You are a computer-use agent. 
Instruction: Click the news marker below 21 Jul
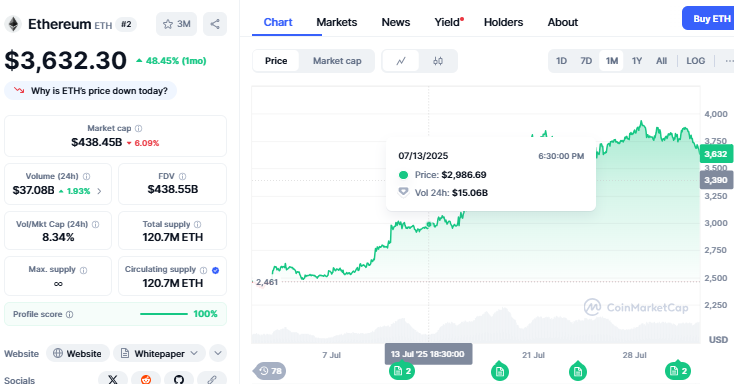[x=499, y=371]
